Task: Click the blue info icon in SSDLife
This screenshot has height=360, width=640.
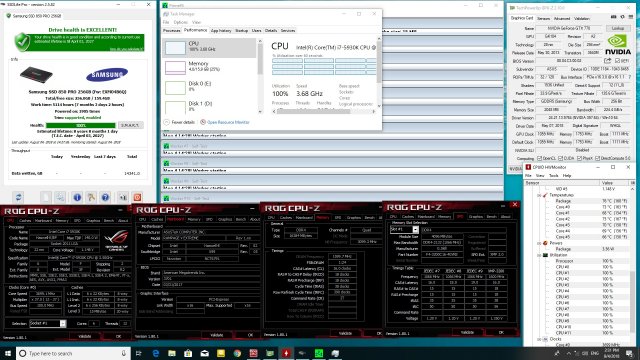Action: 77,198
